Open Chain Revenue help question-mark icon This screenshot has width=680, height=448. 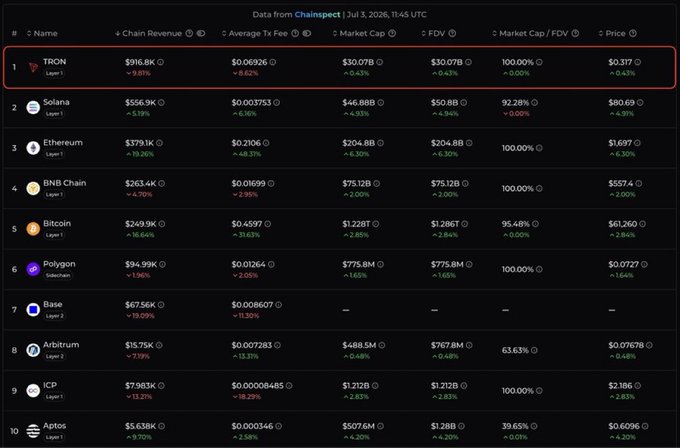click(x=189, y=33)
